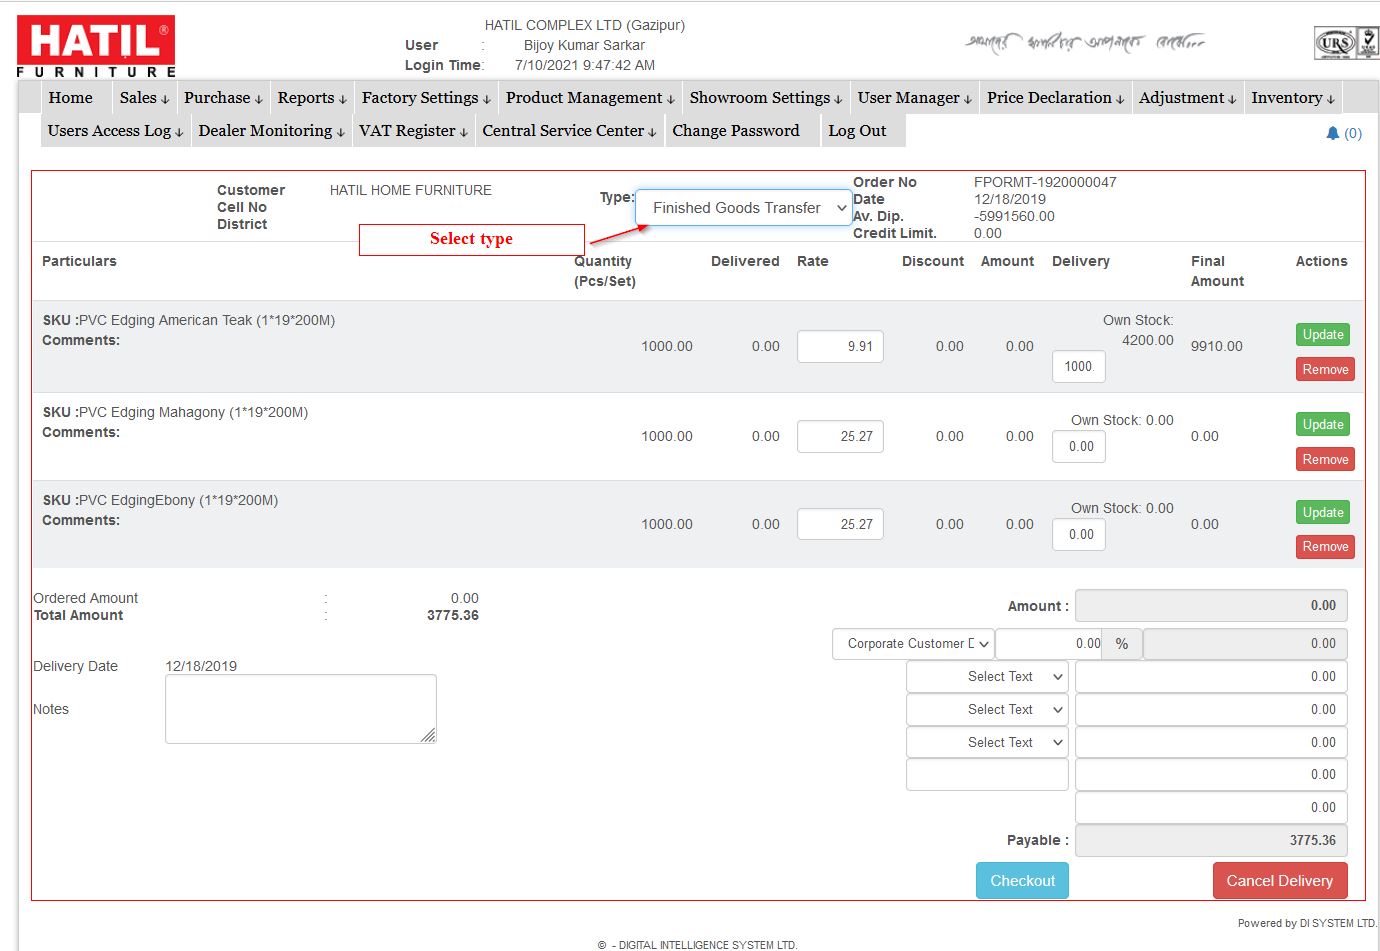
Task: Update the PVC EdgingEbony row
Action: (x=1323, y=513)
